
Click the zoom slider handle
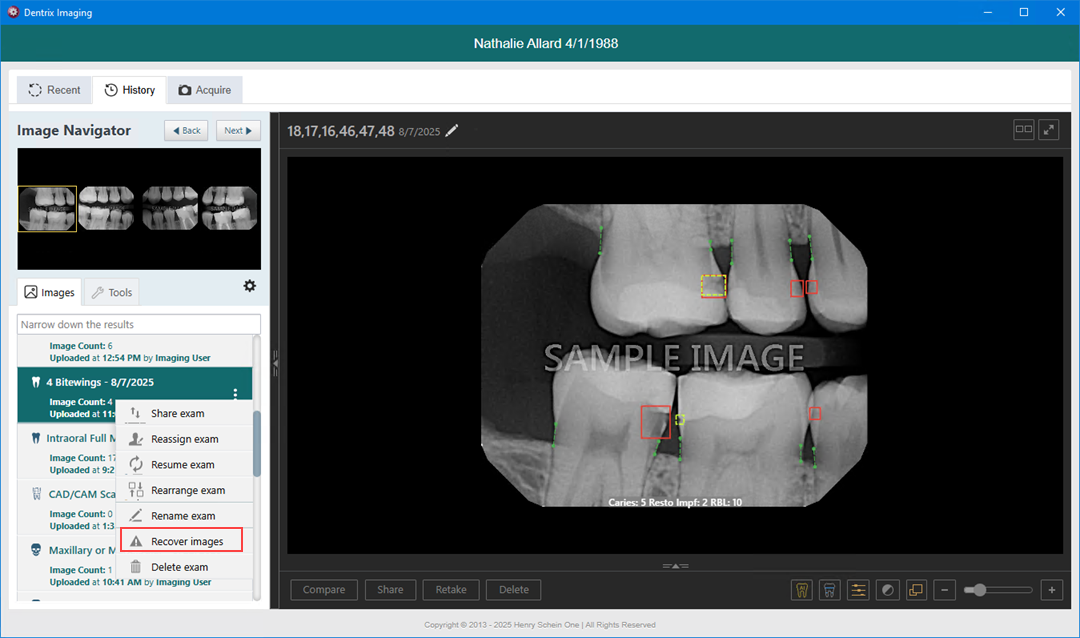pyautogui.click(x=979, y=590)
